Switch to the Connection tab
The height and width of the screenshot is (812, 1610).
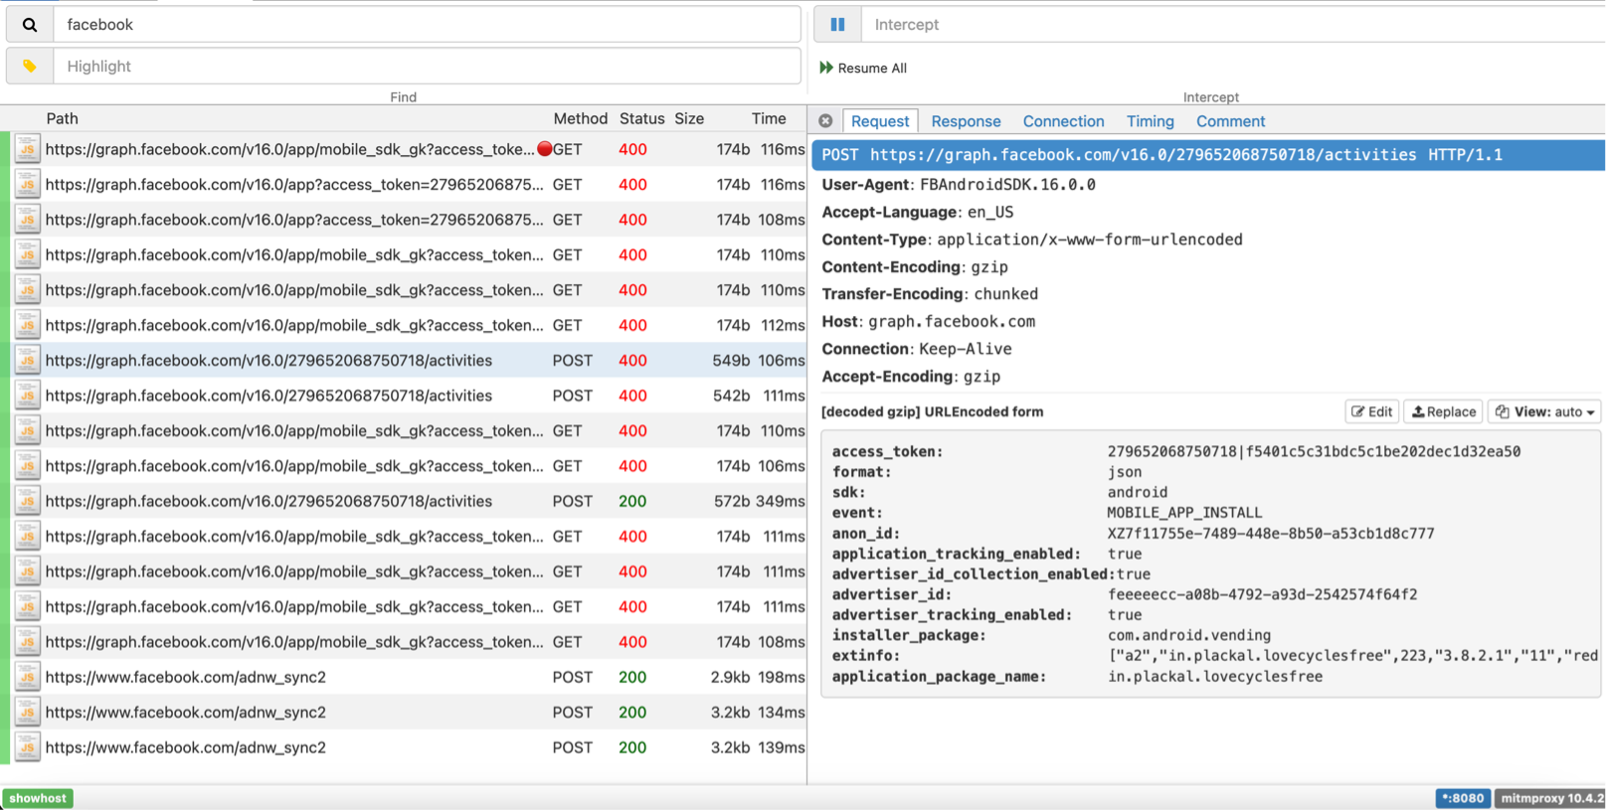point(1063,121)
